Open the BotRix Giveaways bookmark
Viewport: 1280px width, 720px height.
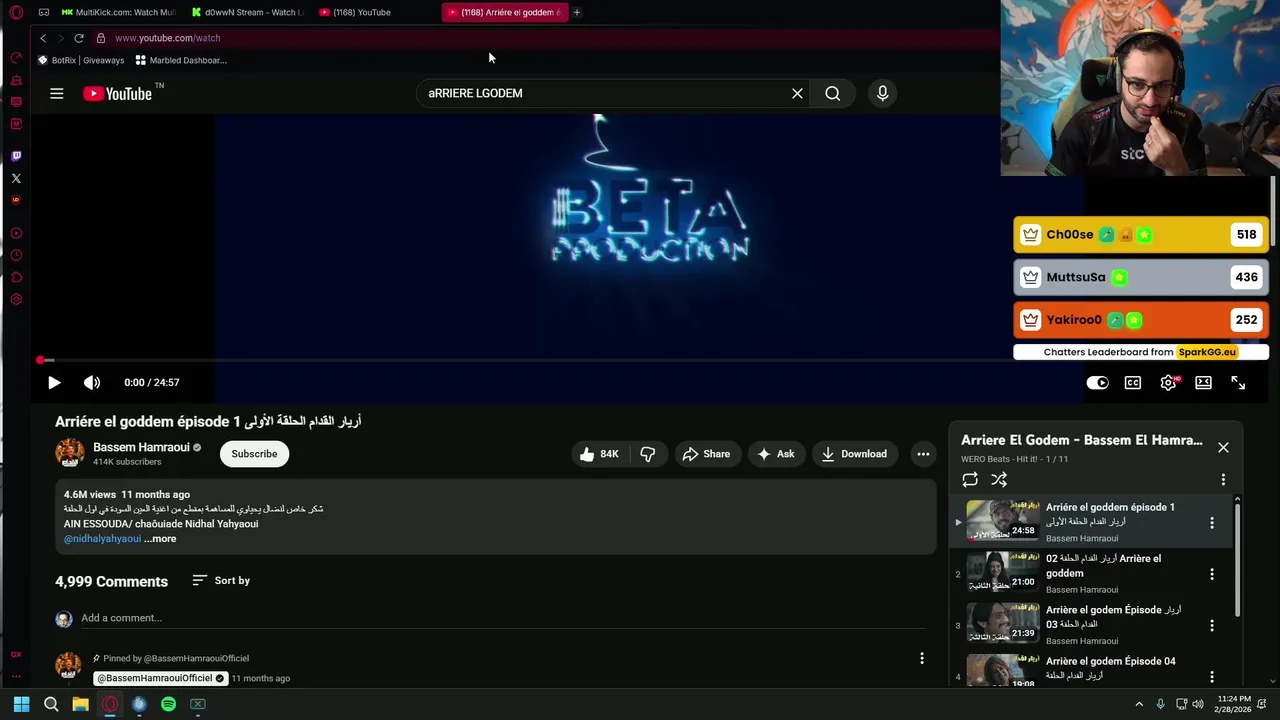point(81,60)
